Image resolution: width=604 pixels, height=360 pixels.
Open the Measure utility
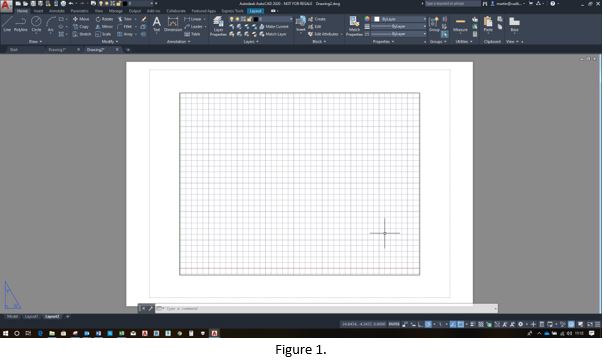pos(460,24)
